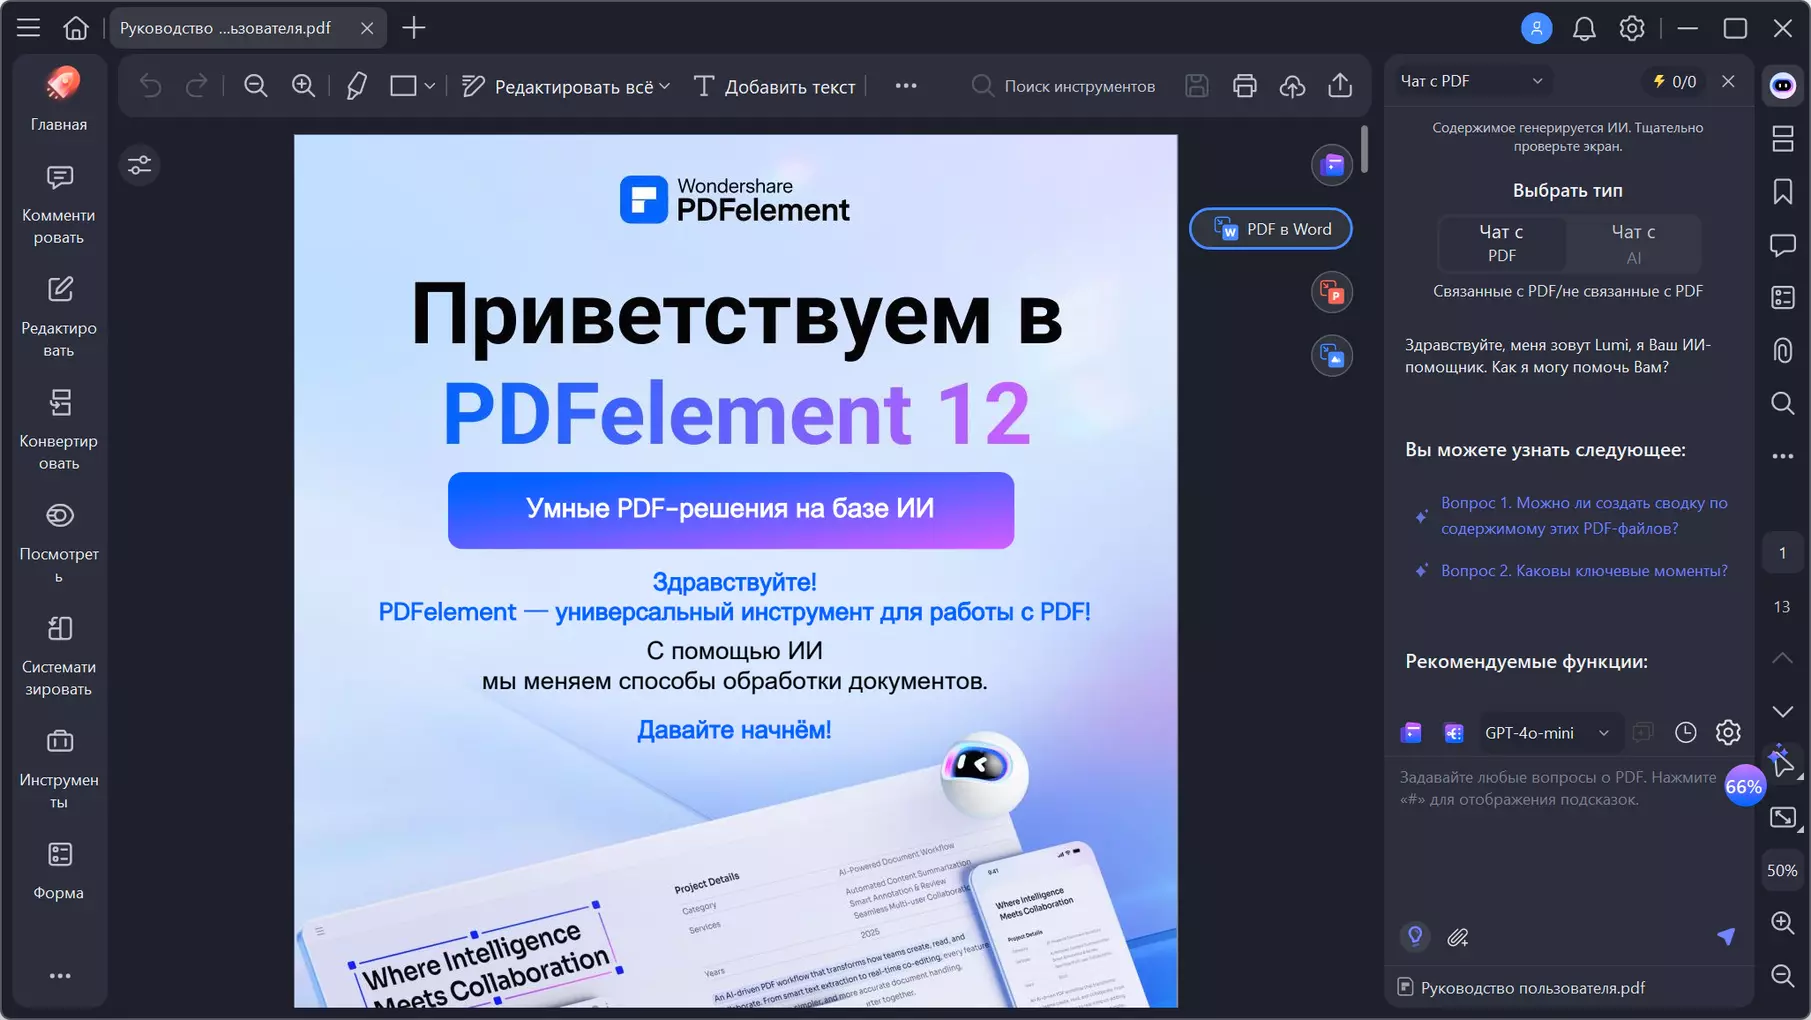Open the Систематизировать sidebar tab
This screenshot has width=1811, height=1020.
tap(59, 656)
